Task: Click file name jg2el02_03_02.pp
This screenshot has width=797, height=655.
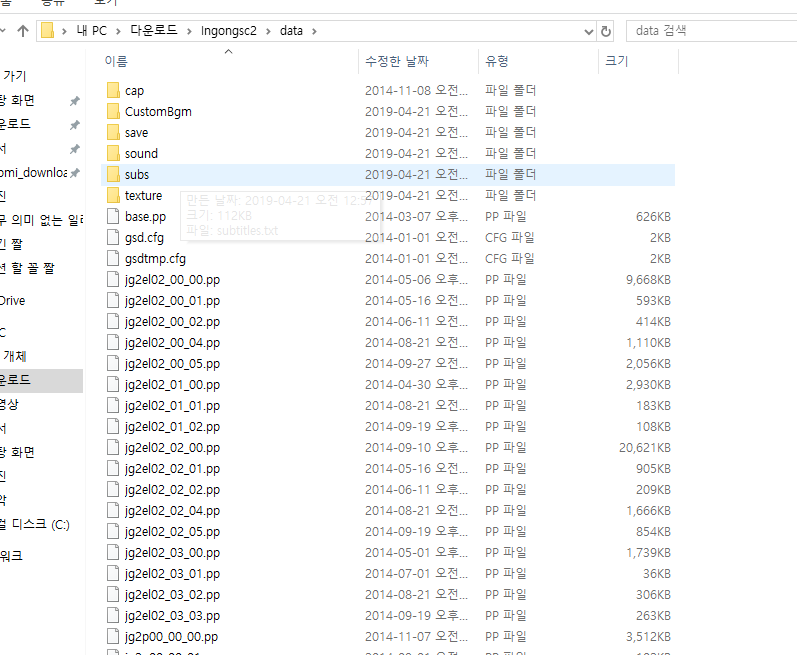Action: 172,595
